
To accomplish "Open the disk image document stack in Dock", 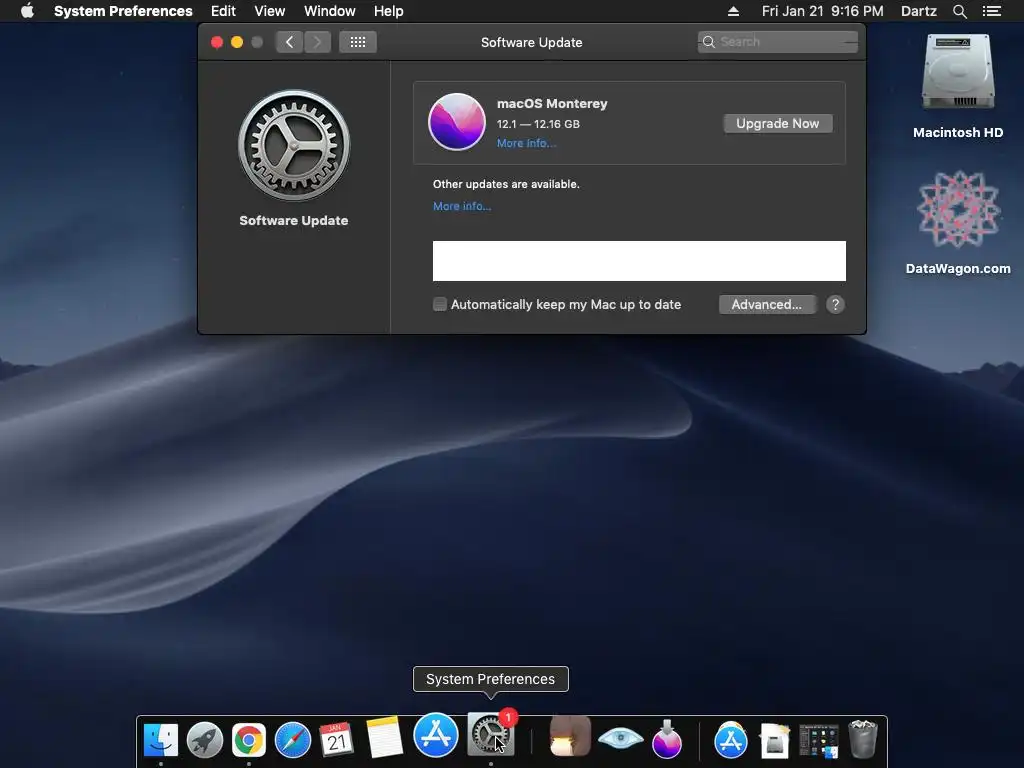I will [x=775, y=741].
